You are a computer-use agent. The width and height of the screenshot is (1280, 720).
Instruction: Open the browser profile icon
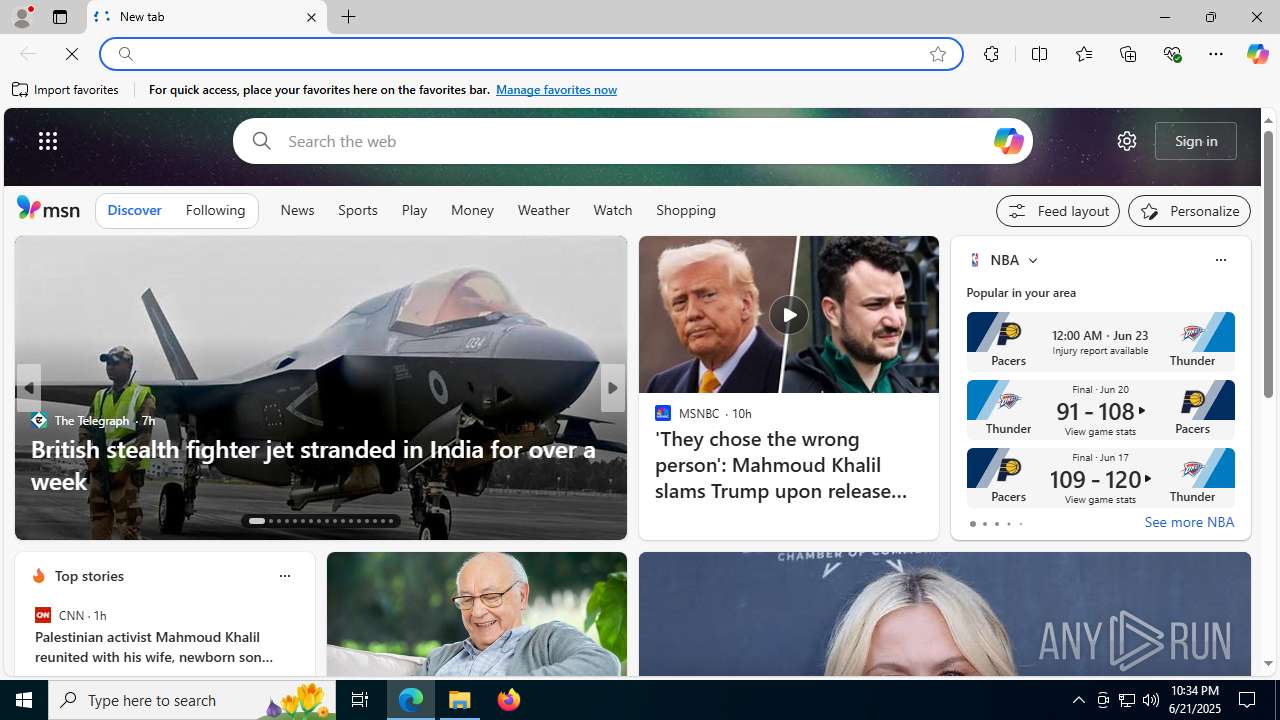(21, 17)
